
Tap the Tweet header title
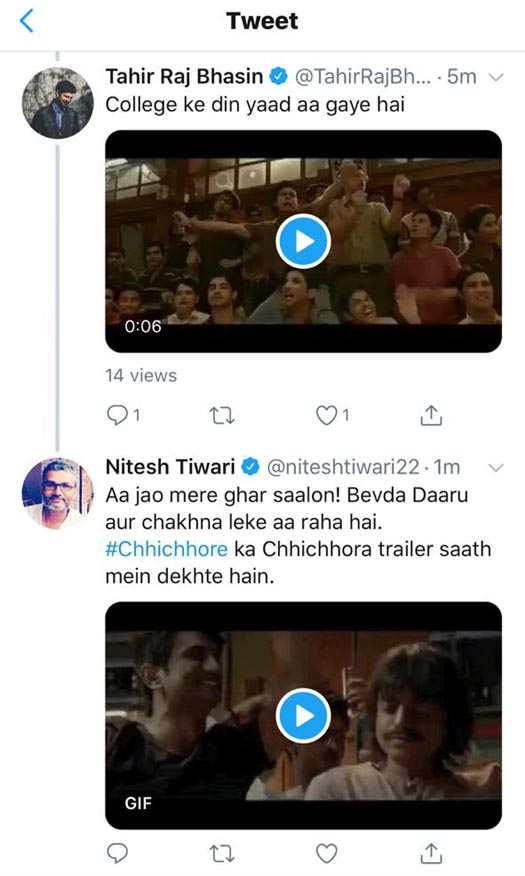pyautogui.click(x=262, y=21)
